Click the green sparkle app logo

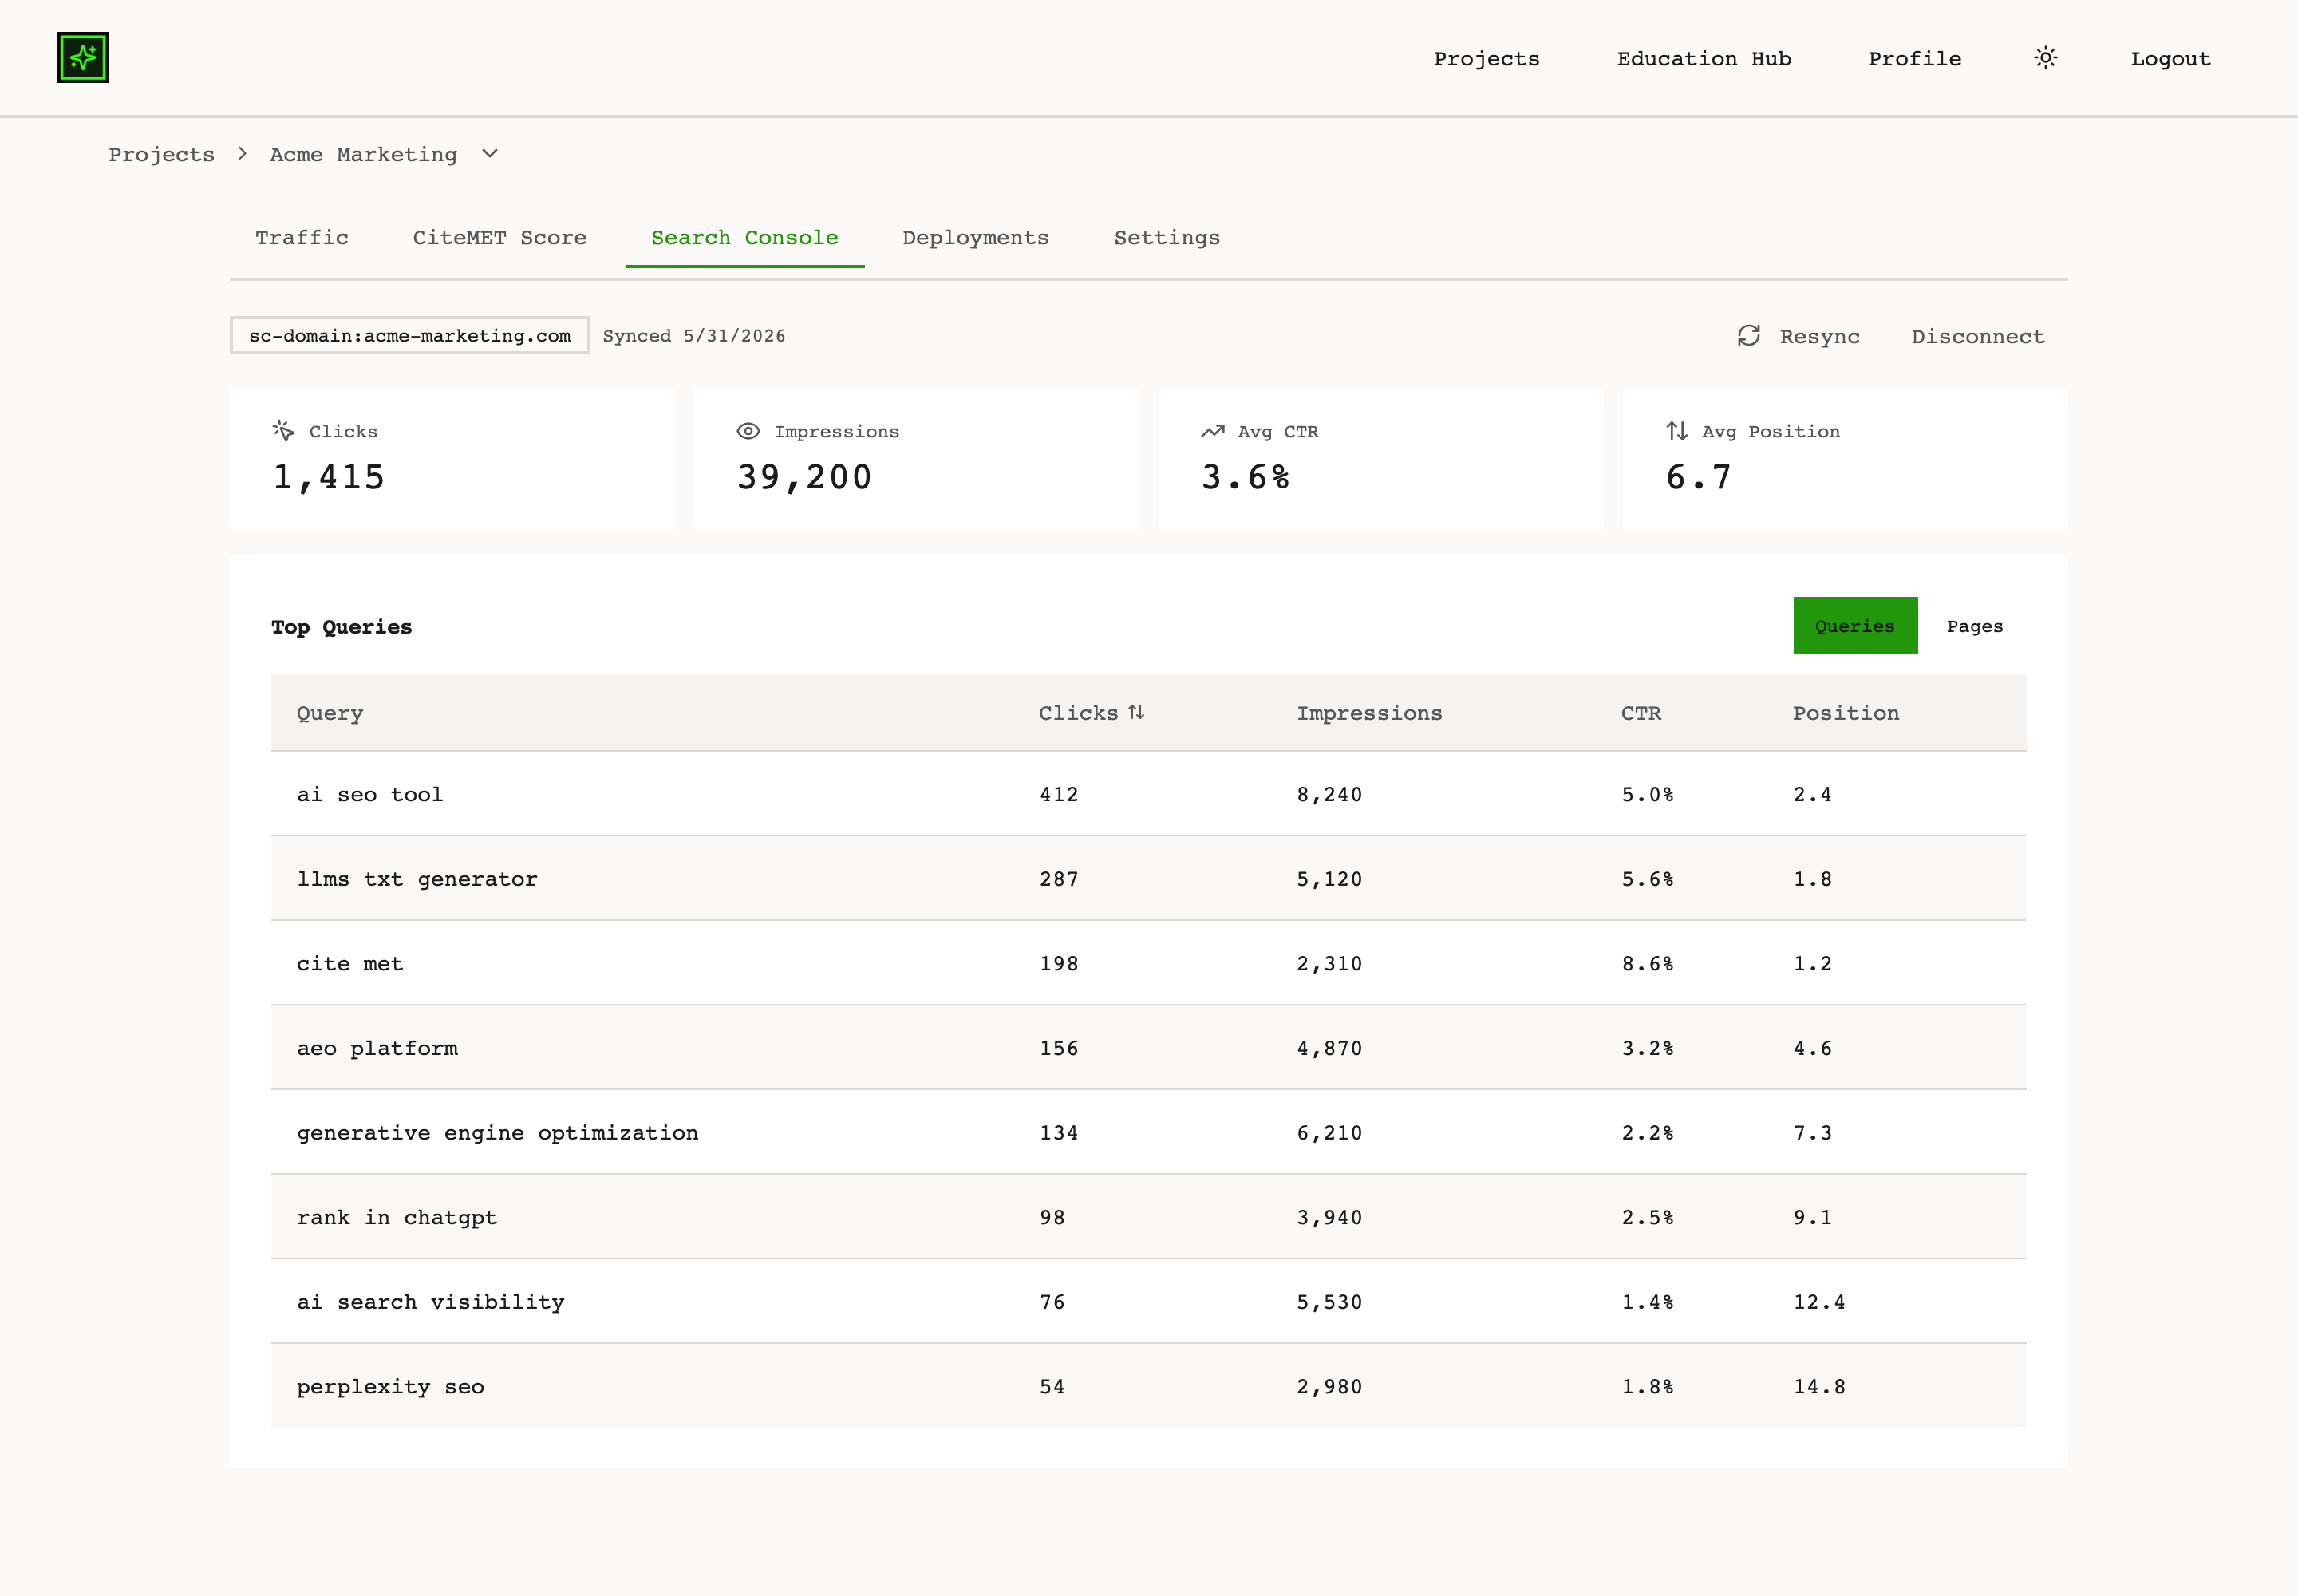pyautogui.click(x=83, y=57)
